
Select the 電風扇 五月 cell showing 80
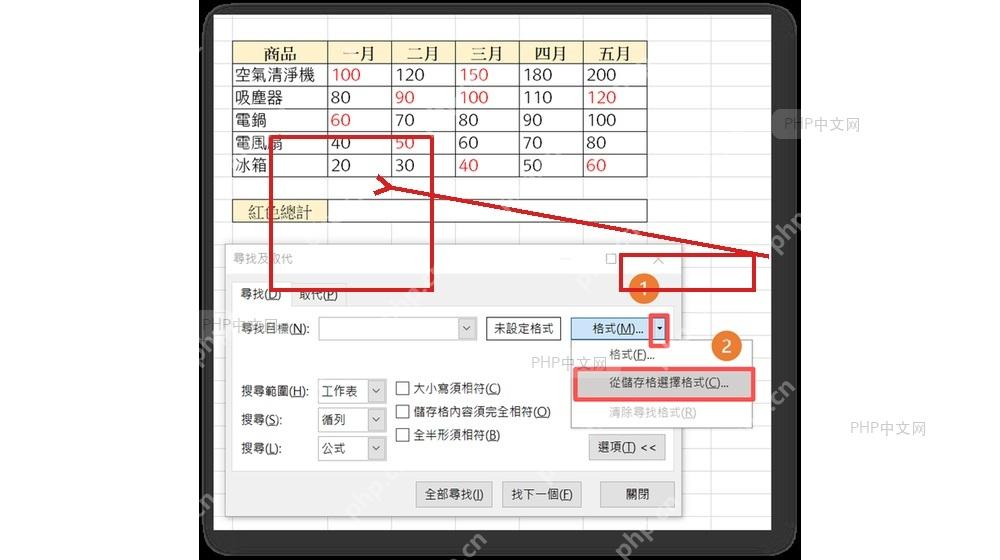(x=615, y=142)
